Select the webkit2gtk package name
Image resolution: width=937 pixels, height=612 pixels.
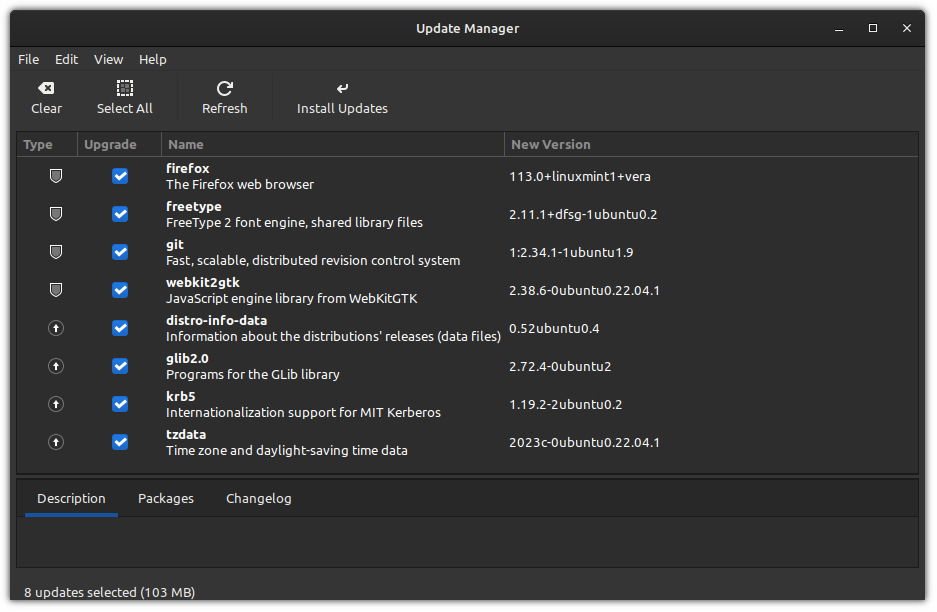tap(203, 283)
